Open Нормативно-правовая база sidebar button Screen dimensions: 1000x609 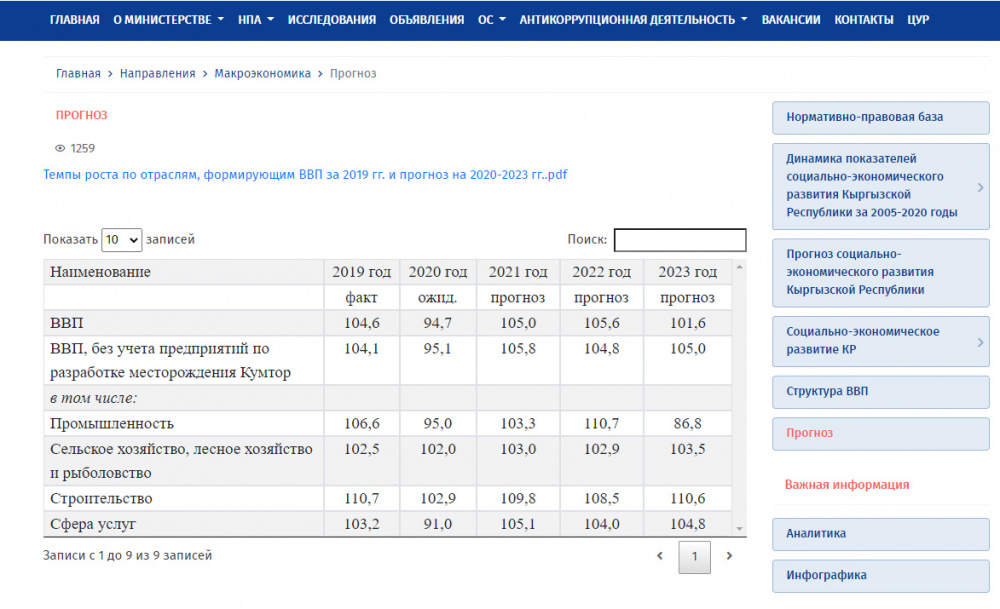[880, 117]
